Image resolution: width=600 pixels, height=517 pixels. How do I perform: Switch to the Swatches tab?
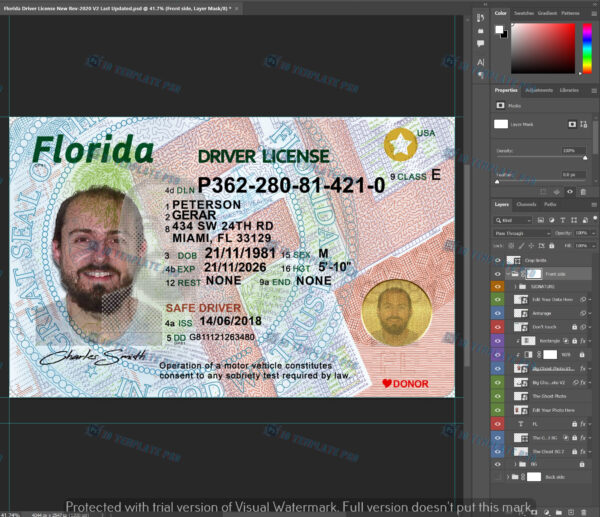pyautogui.click(x=523, y=13)
